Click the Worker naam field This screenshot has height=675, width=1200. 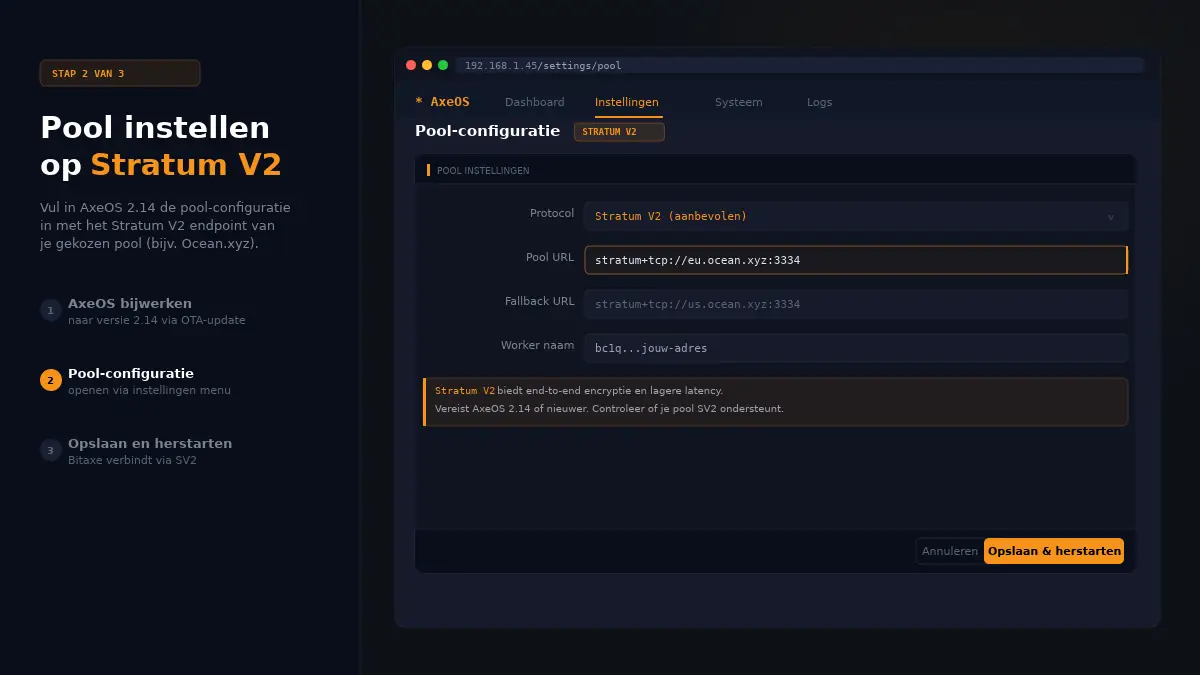[856, 348]
